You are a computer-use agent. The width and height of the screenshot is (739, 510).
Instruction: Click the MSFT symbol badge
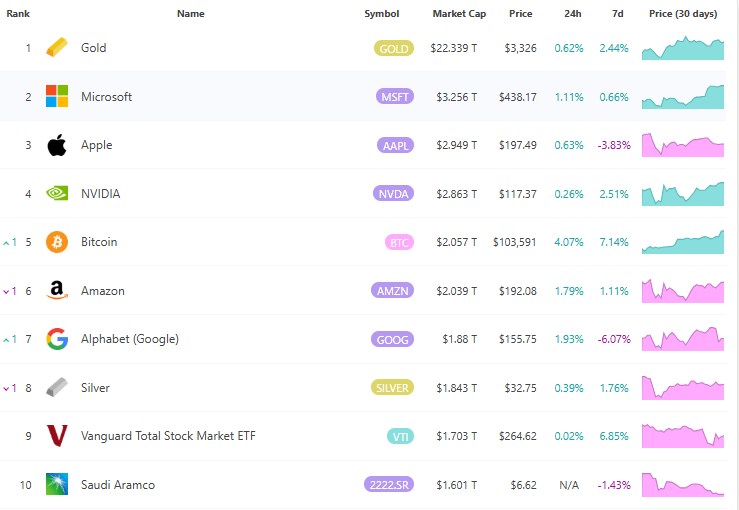click(x=395, y=97)
